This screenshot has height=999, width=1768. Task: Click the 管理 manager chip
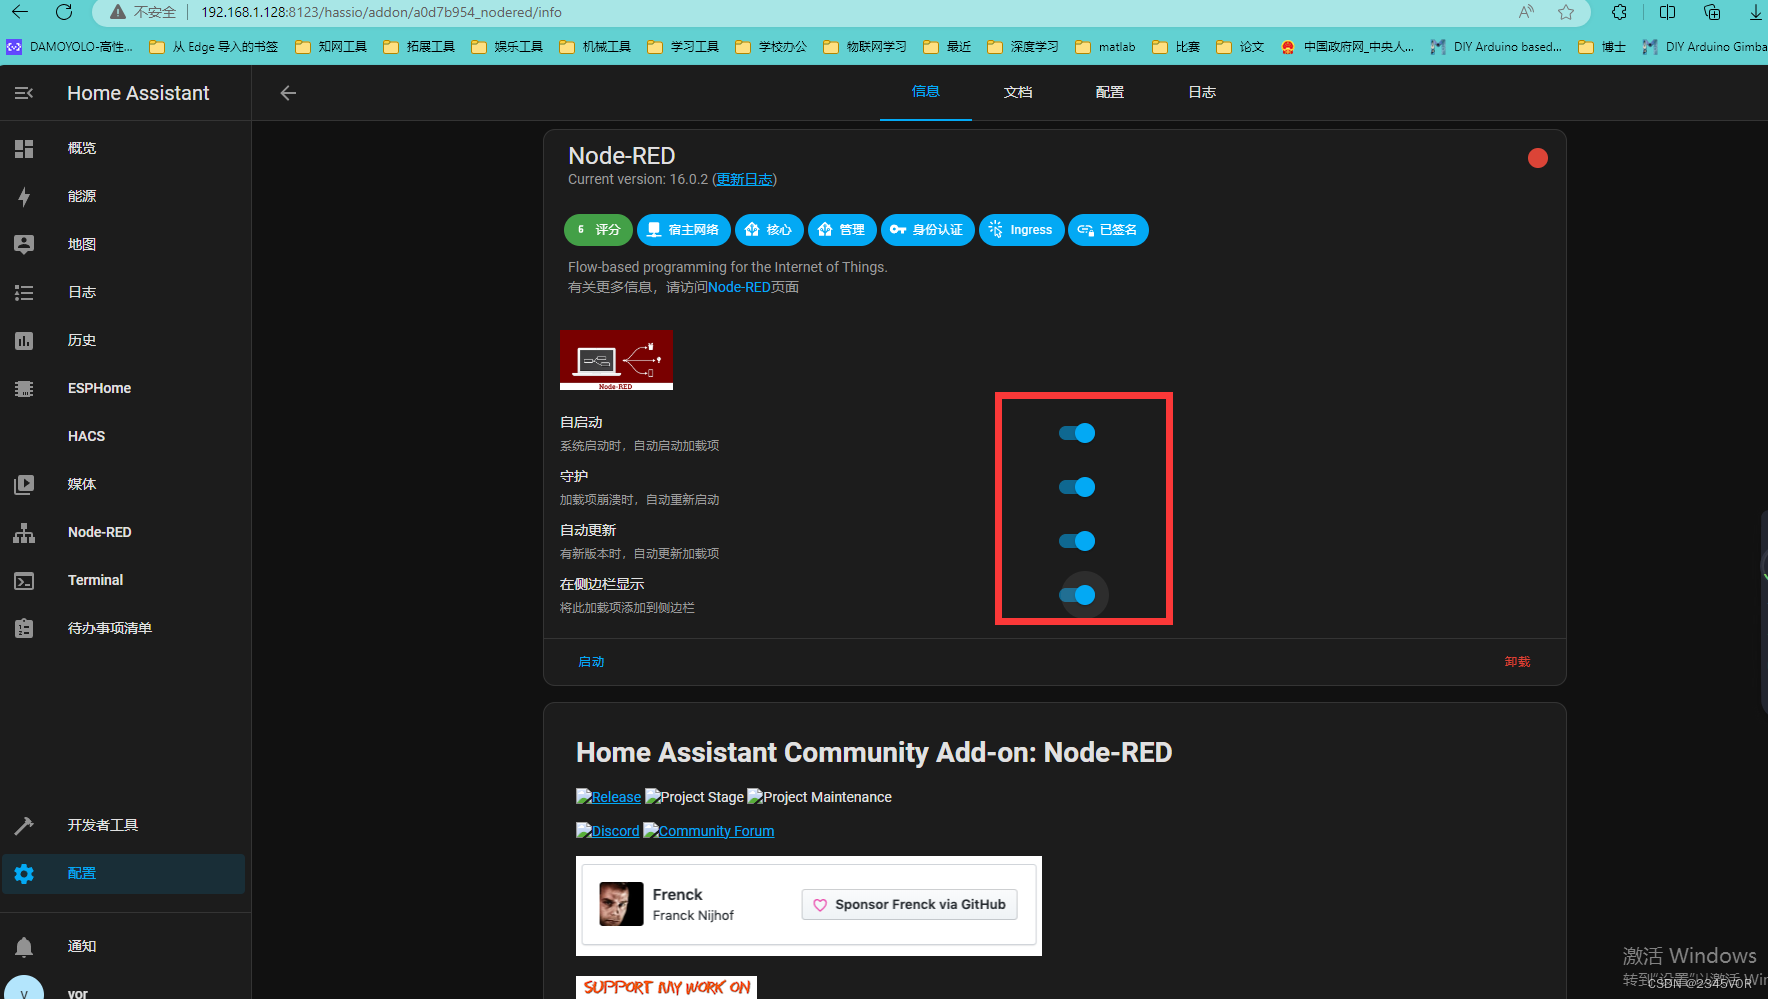(842, 230)
